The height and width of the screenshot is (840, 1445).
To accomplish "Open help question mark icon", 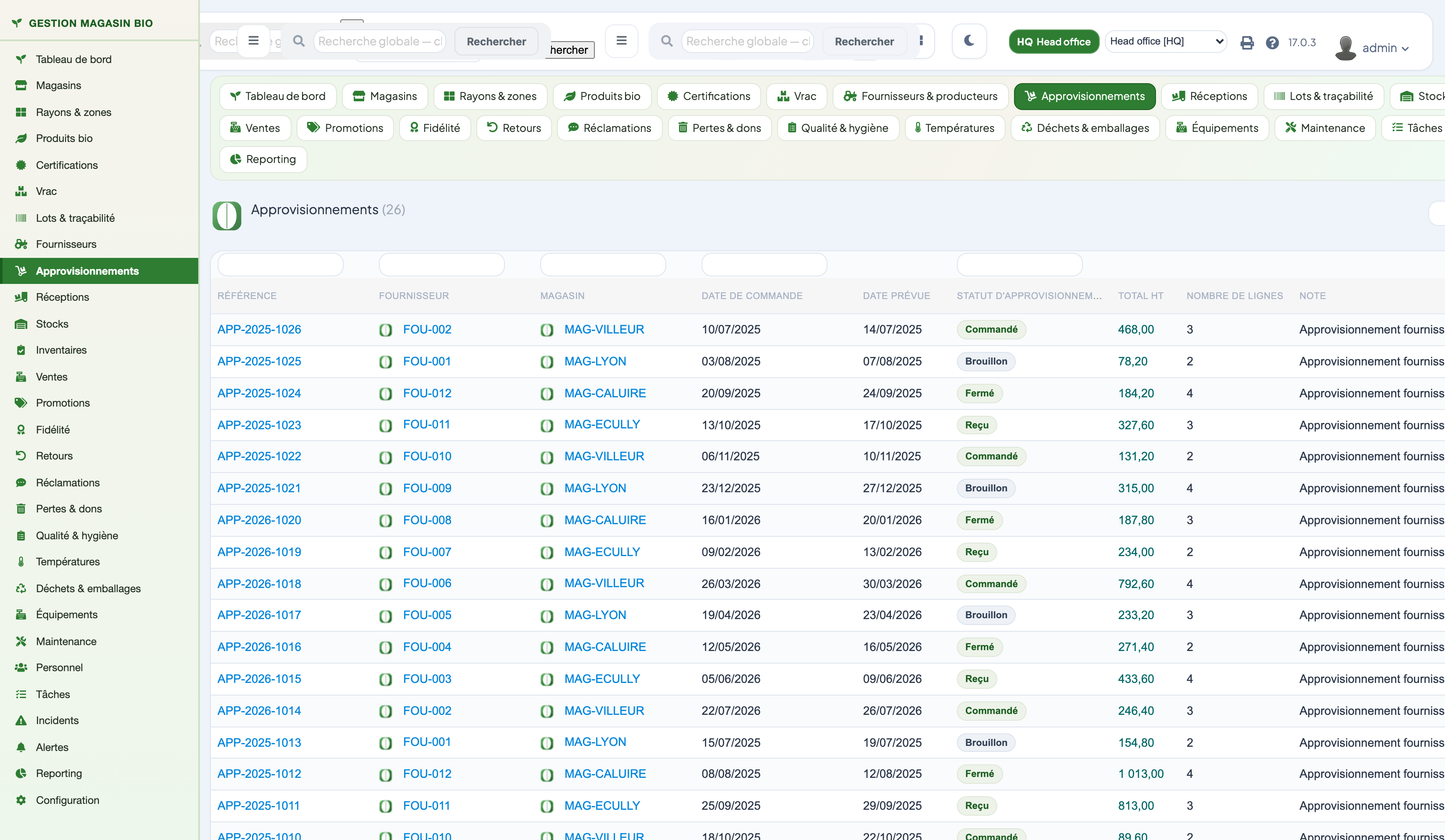I will (x=1272, y=43).
